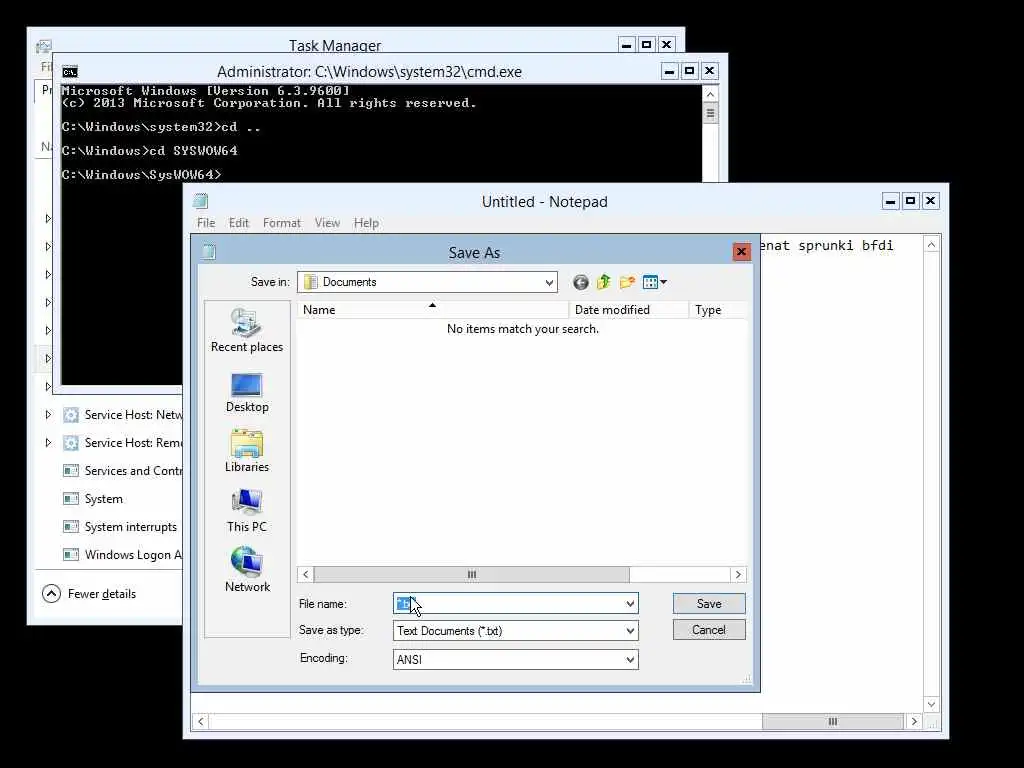Click the 'cd SYSWOW64' command line text
Image resolution: width=1024 pixels, height=768 pixels.
point(193,150)
